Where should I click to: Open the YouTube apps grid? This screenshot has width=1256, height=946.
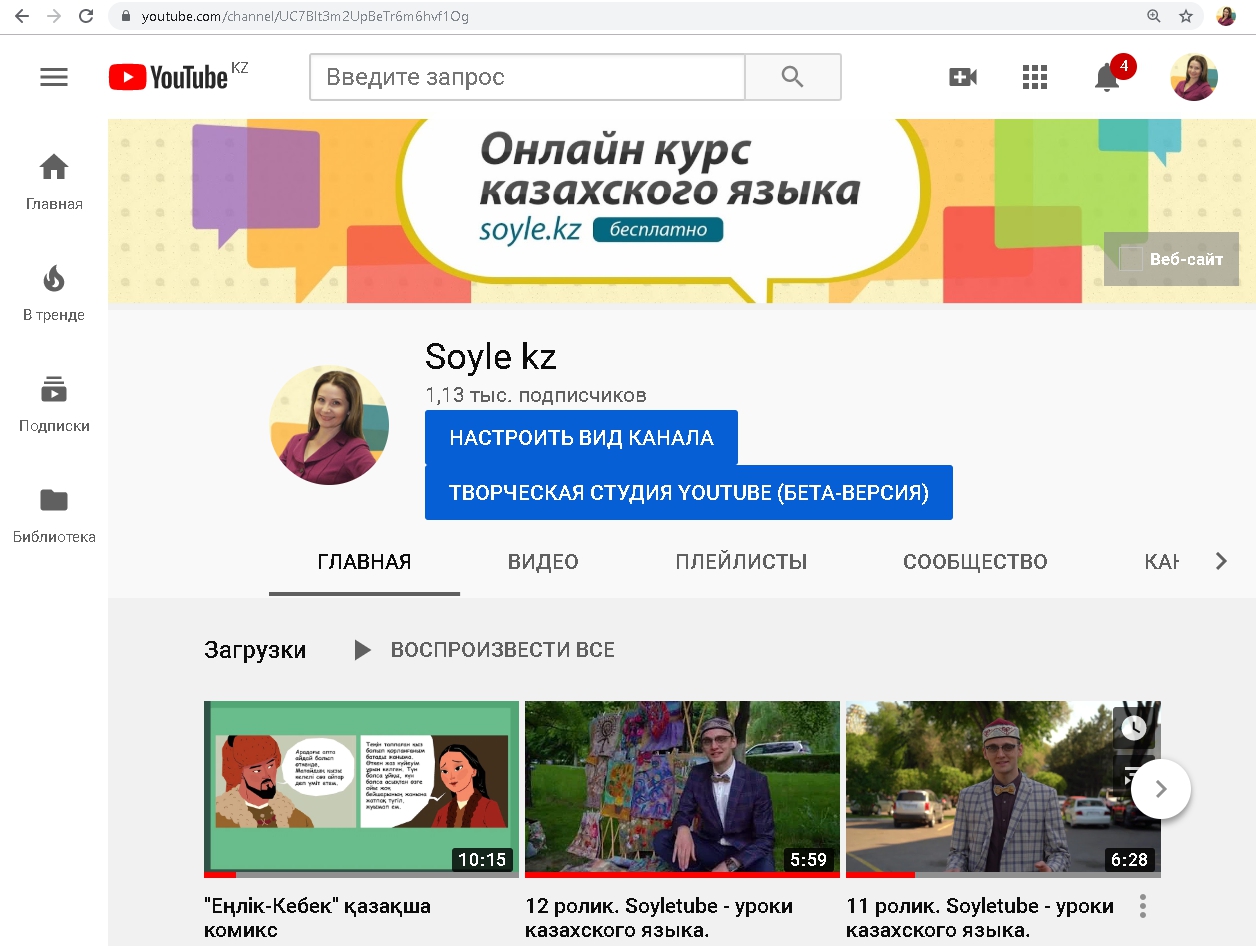coord(1035,77)
